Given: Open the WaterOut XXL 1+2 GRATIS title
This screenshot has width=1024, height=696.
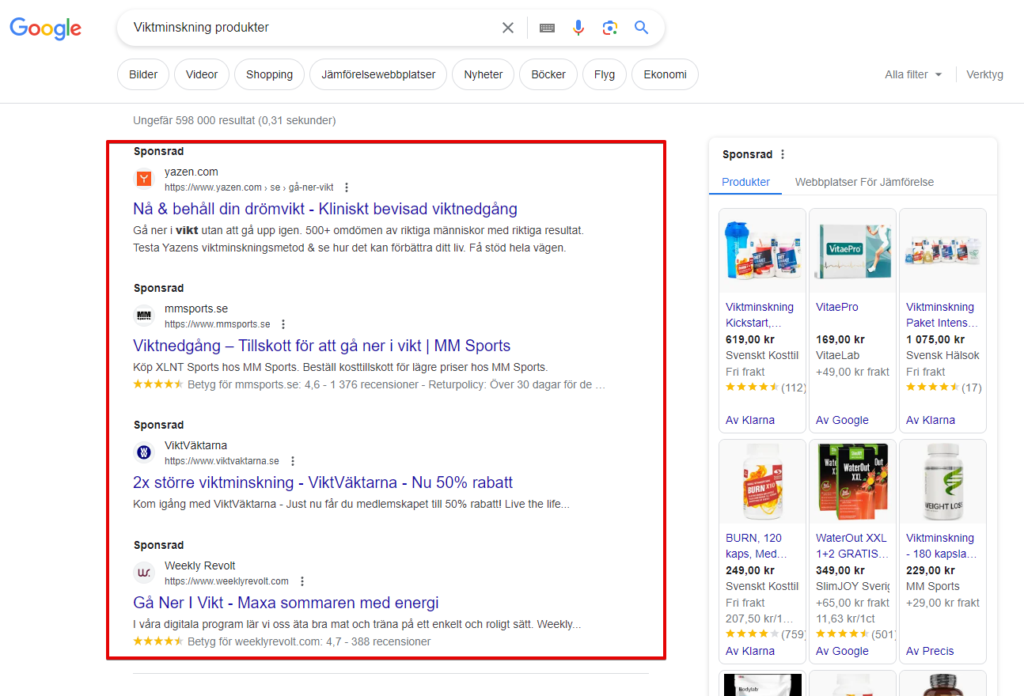Looking at the screenshot, I should [x=852, y=546].
